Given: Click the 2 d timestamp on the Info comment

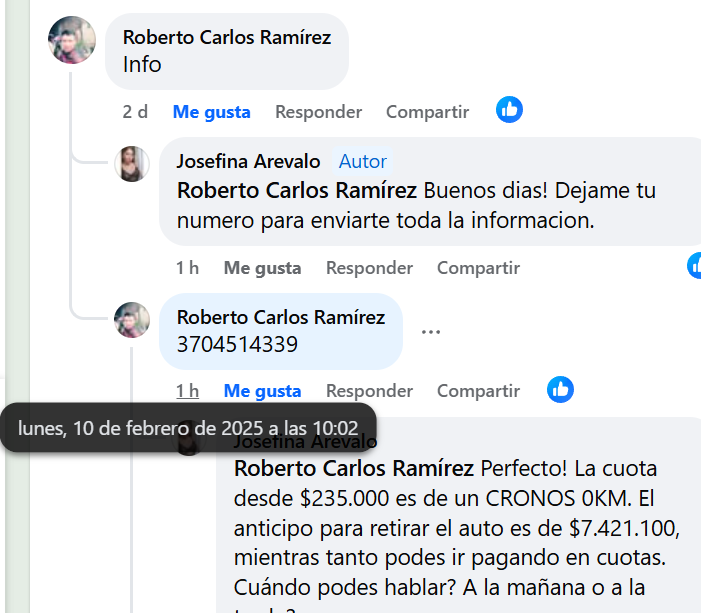Looking at the screenshot, I should pos(135,112).
